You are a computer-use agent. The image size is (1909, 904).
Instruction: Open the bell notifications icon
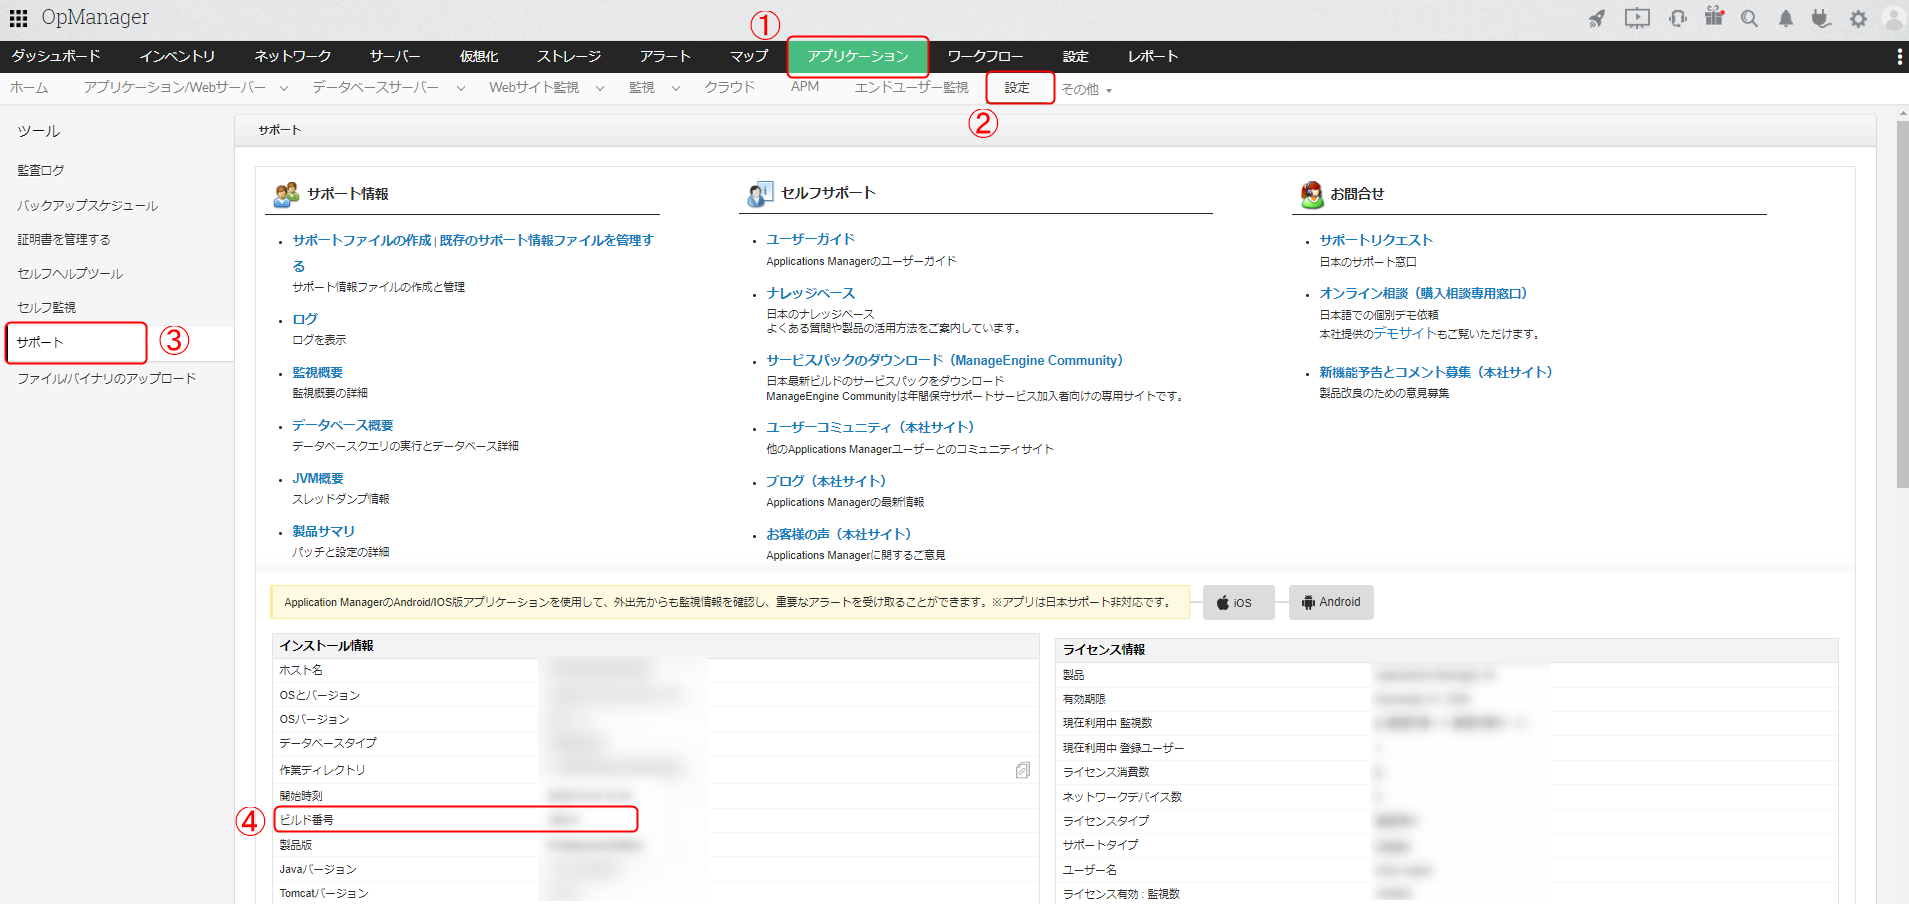1785,18
